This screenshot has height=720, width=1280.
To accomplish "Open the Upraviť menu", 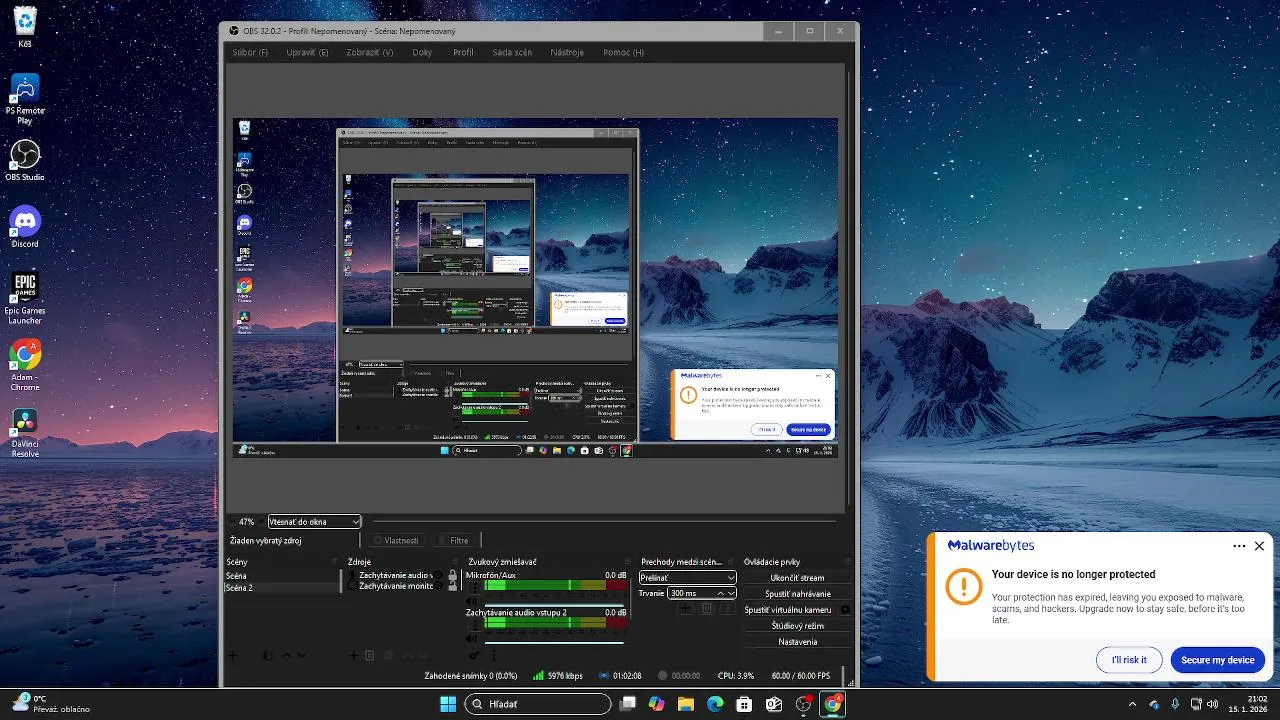I will [x=307, y=52].
